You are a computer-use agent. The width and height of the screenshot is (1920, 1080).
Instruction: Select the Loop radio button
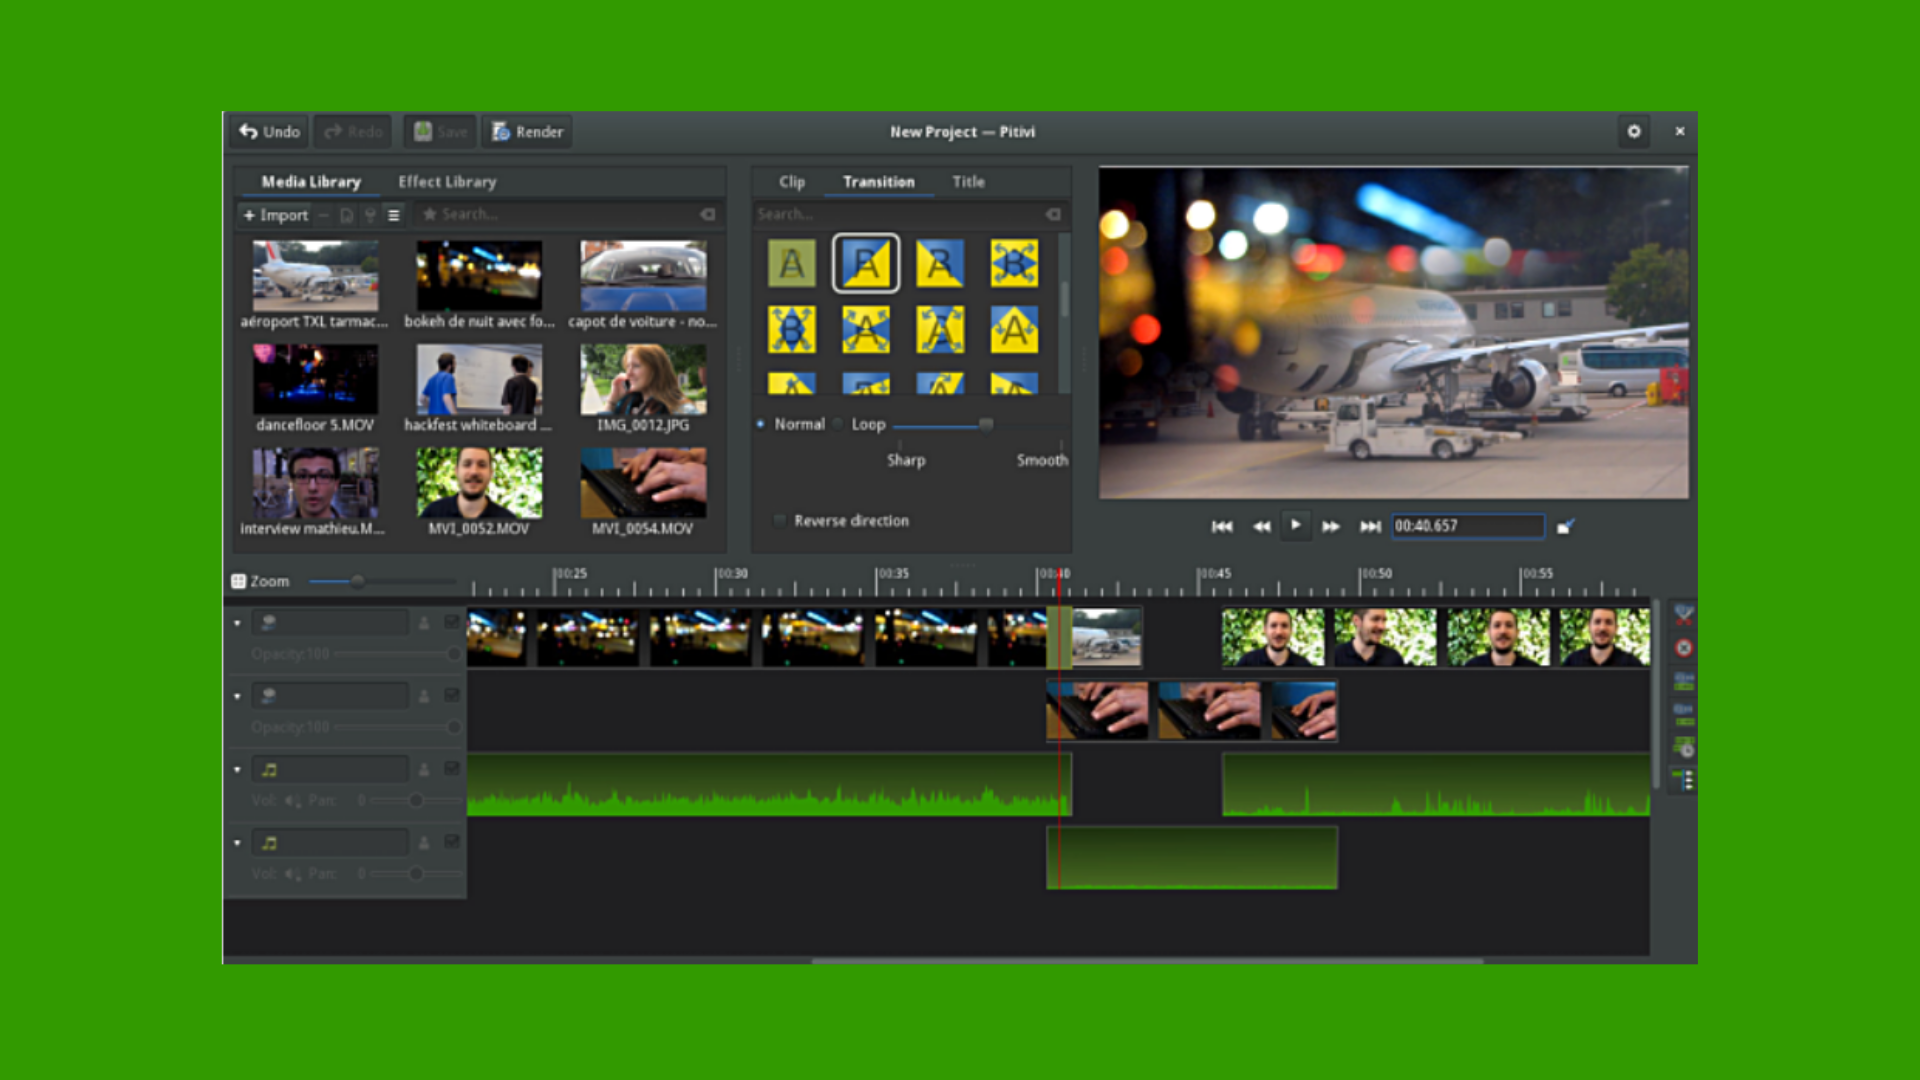tap(838, 424)
